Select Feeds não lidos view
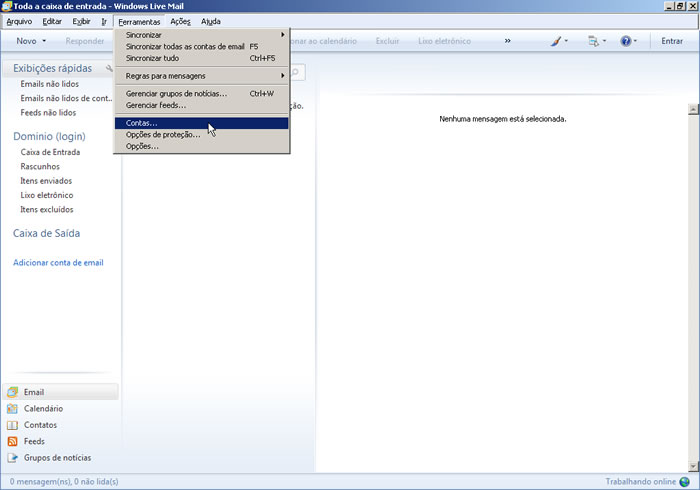 48,112
